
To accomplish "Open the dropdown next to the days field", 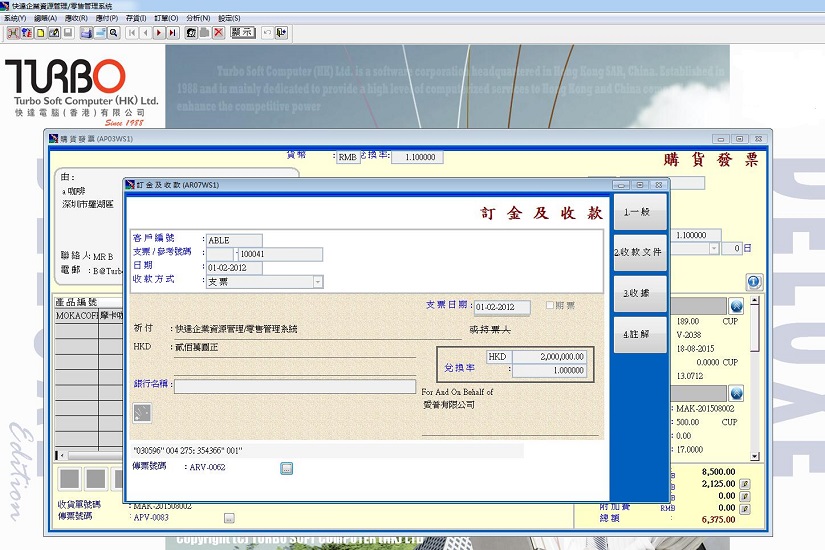I will 715,248.
